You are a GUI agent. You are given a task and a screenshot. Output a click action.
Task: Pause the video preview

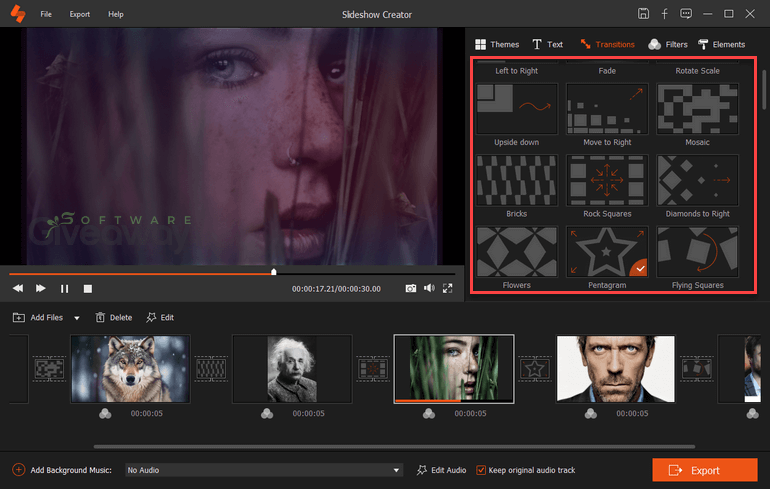65,288
